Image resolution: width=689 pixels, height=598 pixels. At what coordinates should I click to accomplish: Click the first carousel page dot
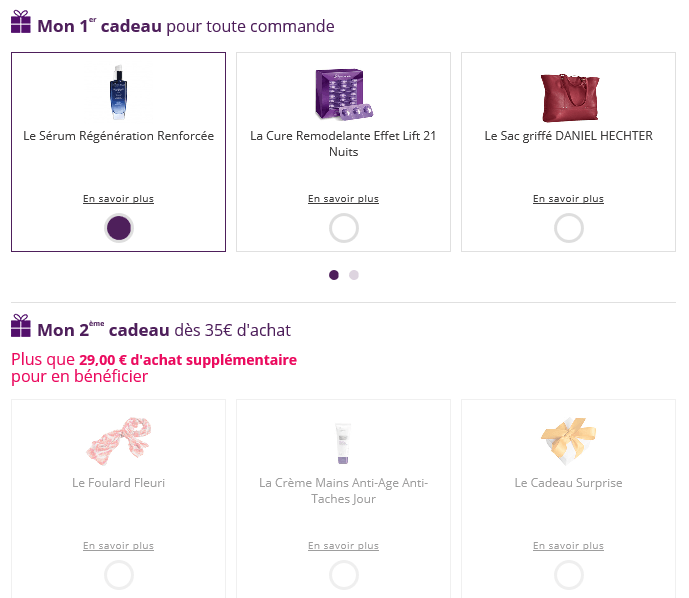(x=334, y=275)
